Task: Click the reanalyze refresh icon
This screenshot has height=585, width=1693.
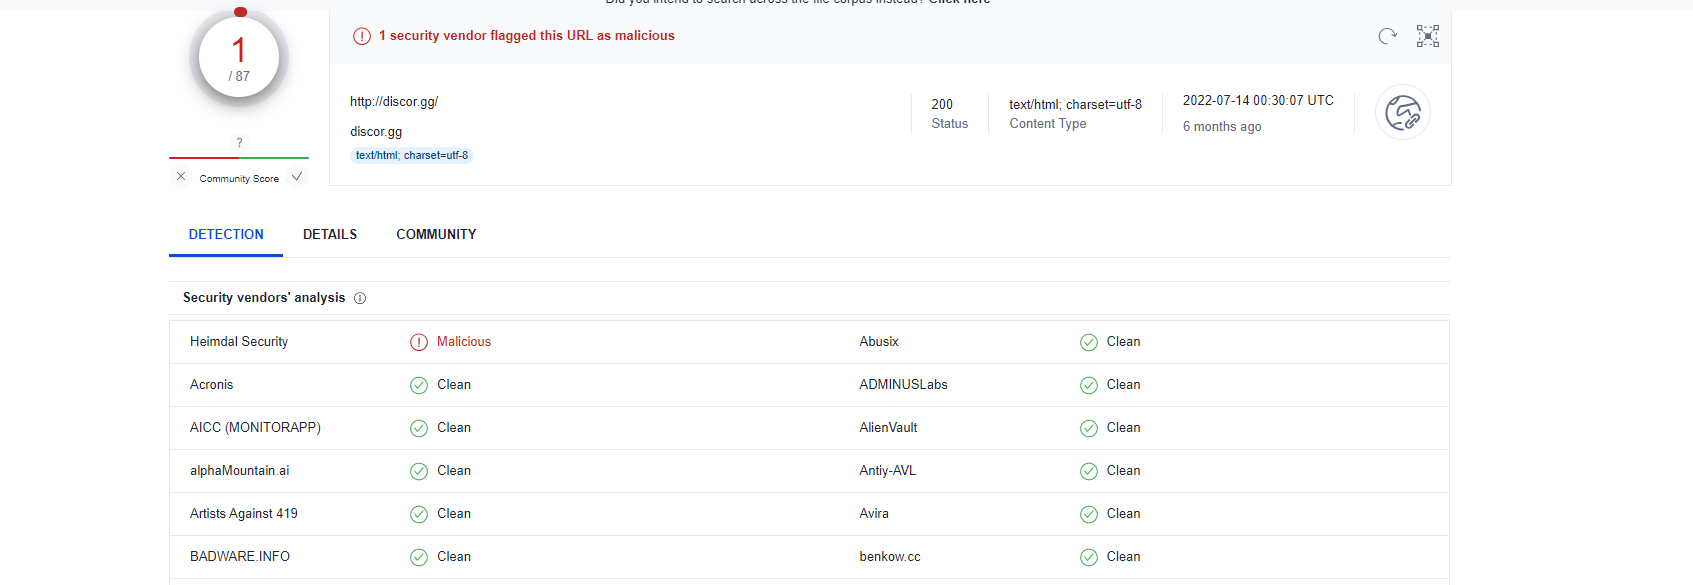Action: tap(1387, 36)
